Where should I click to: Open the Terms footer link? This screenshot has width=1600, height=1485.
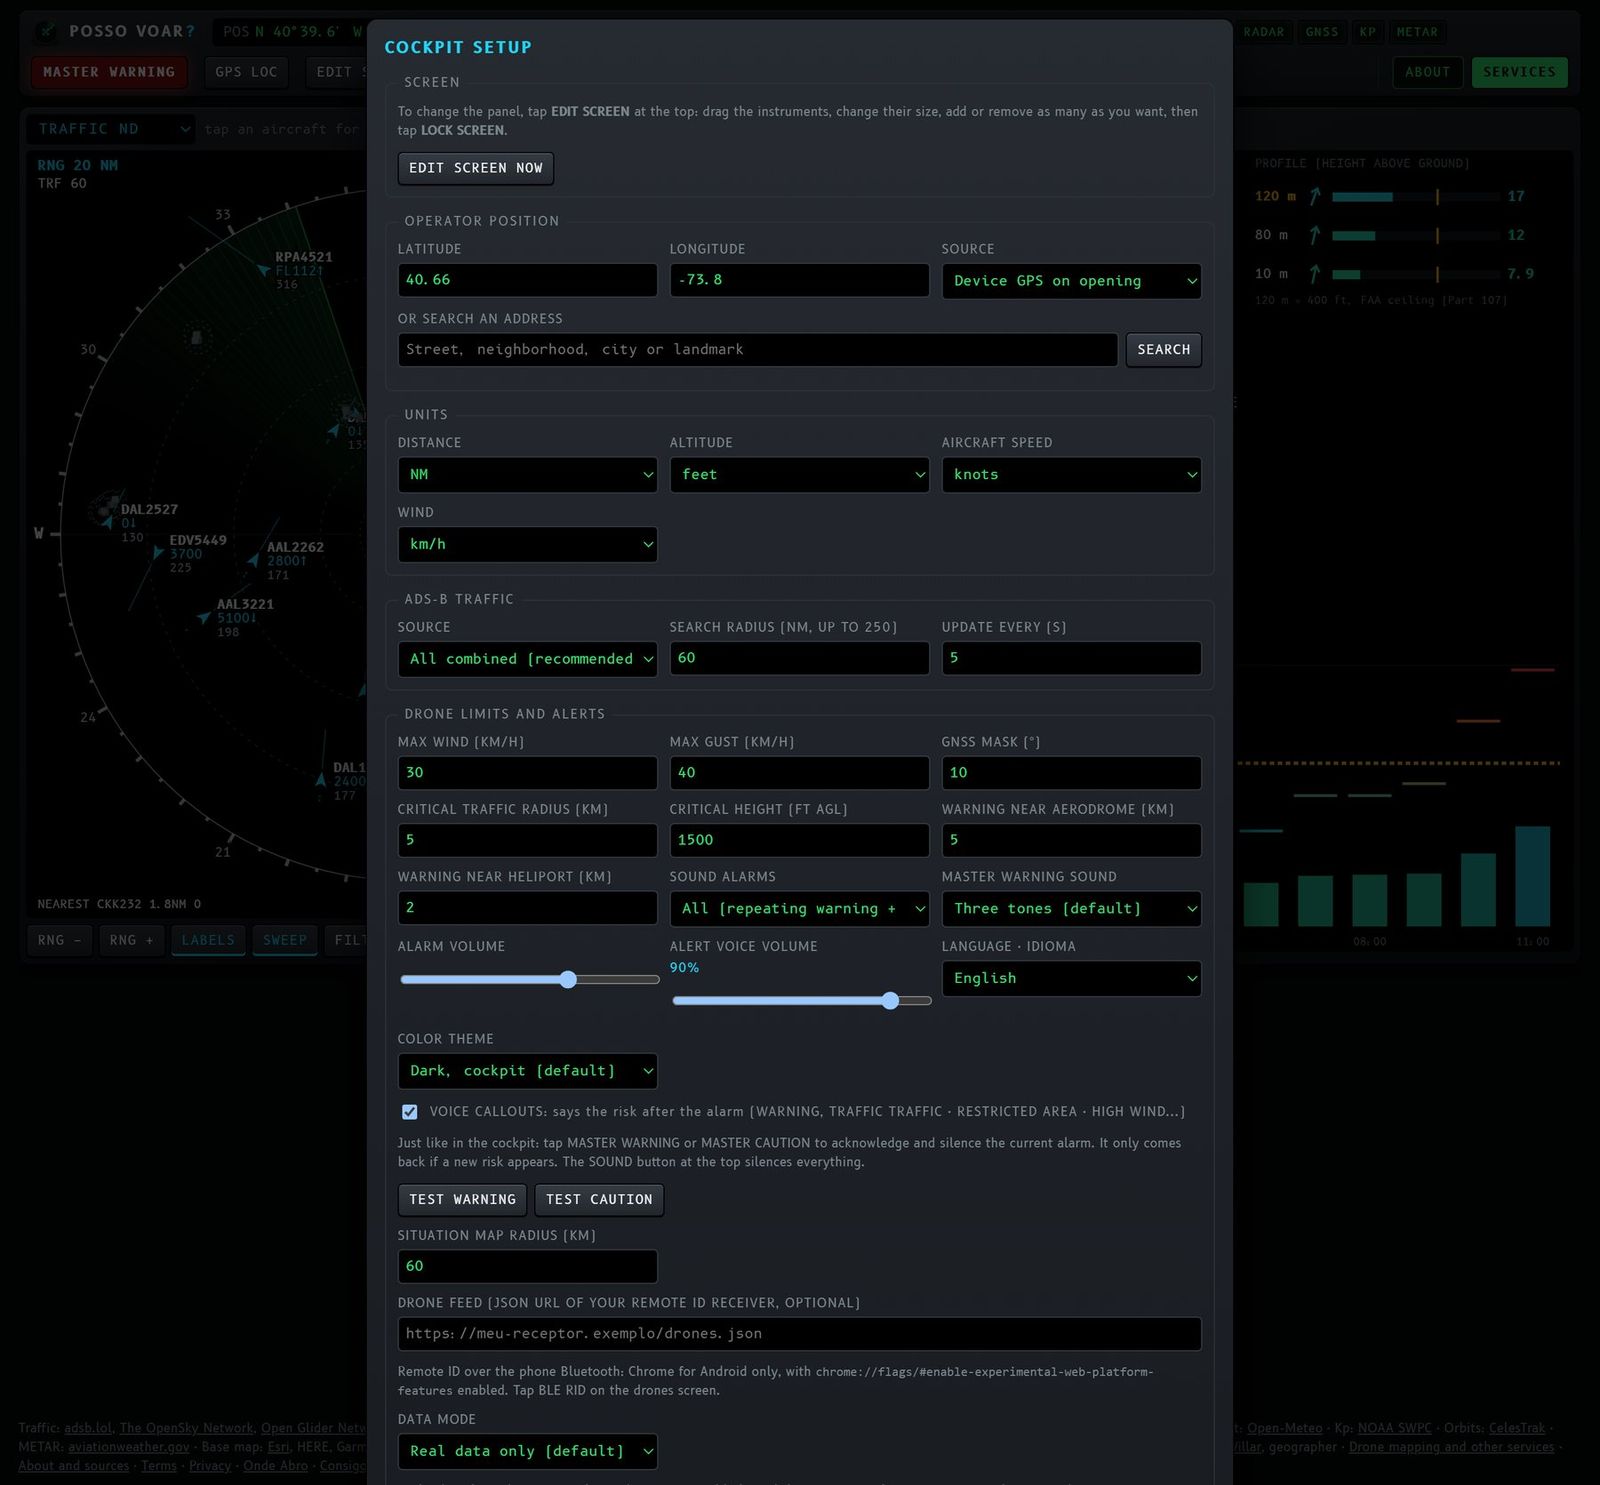[159, 1466]
